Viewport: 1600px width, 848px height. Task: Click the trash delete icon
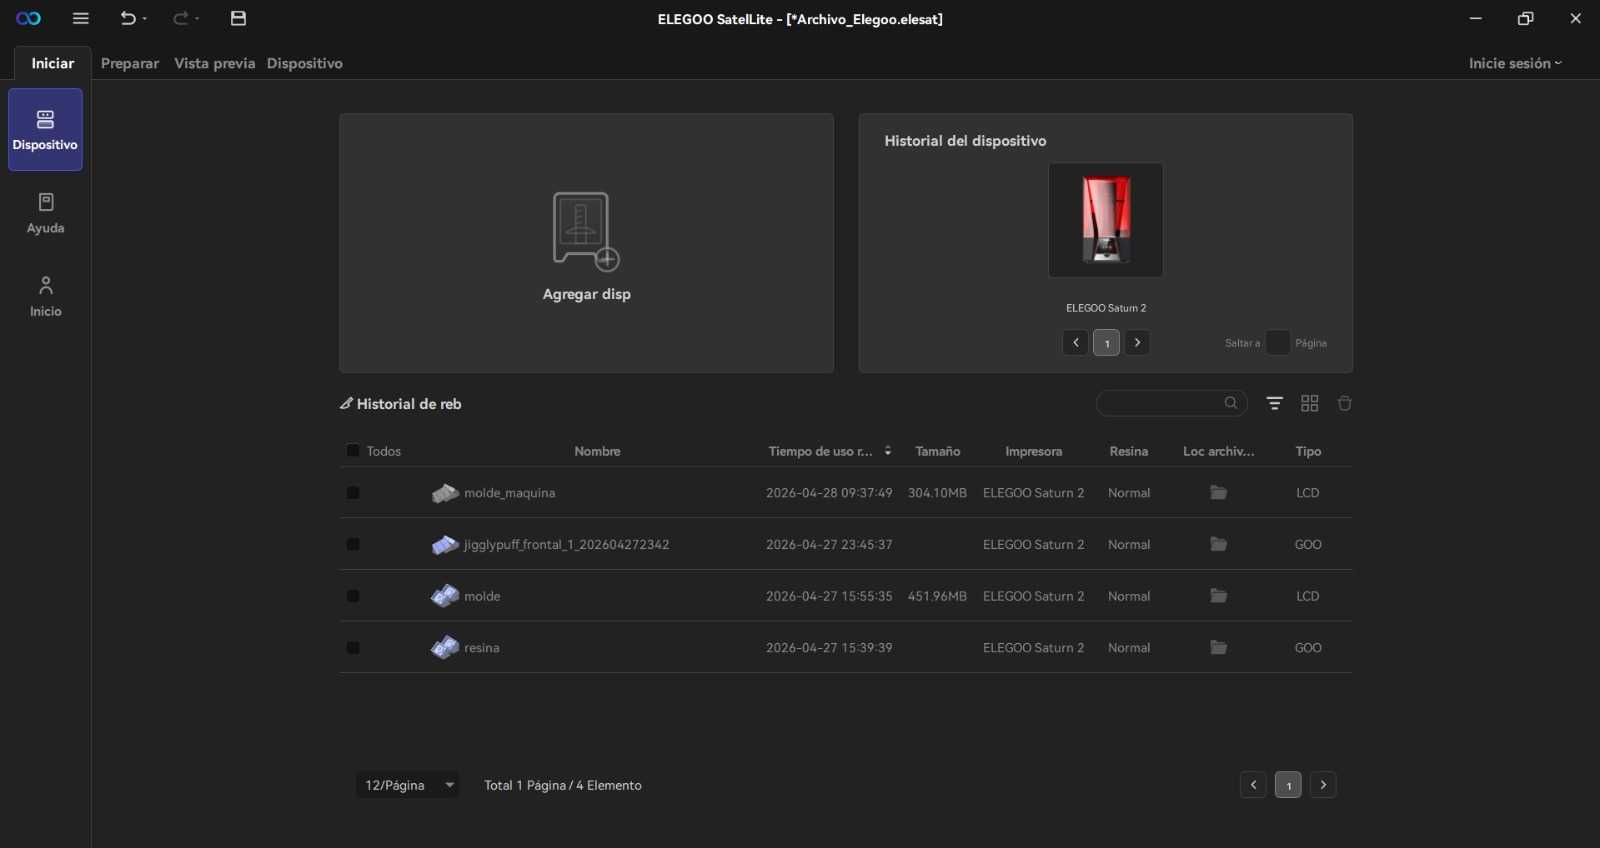tap(1345, 403)
